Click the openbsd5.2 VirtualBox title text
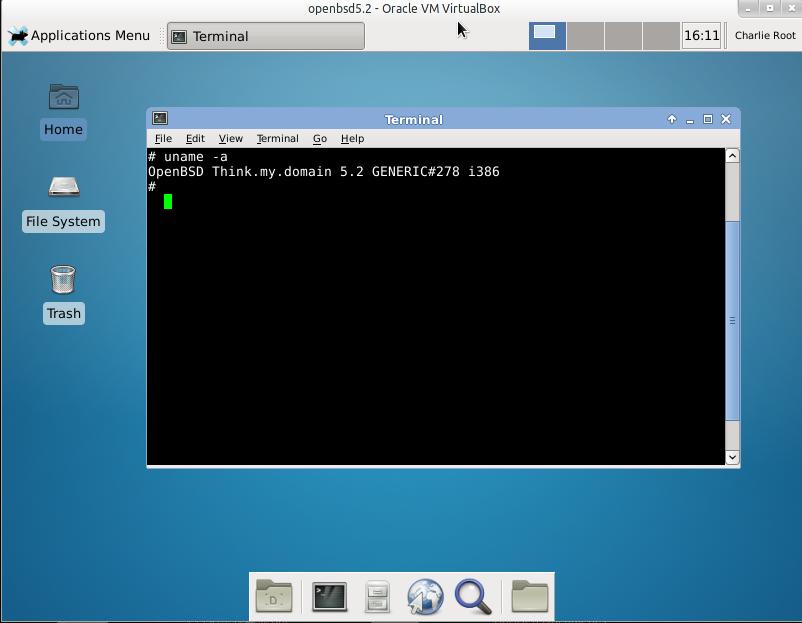 point(404,9)
